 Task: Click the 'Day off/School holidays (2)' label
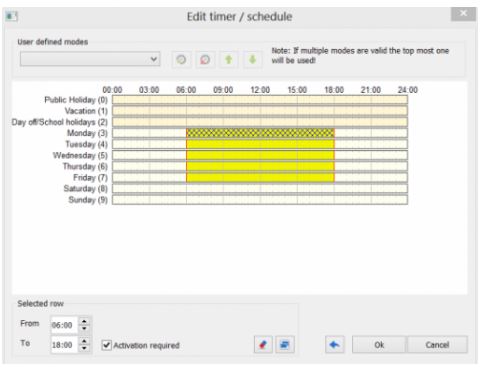pos(60,122)
